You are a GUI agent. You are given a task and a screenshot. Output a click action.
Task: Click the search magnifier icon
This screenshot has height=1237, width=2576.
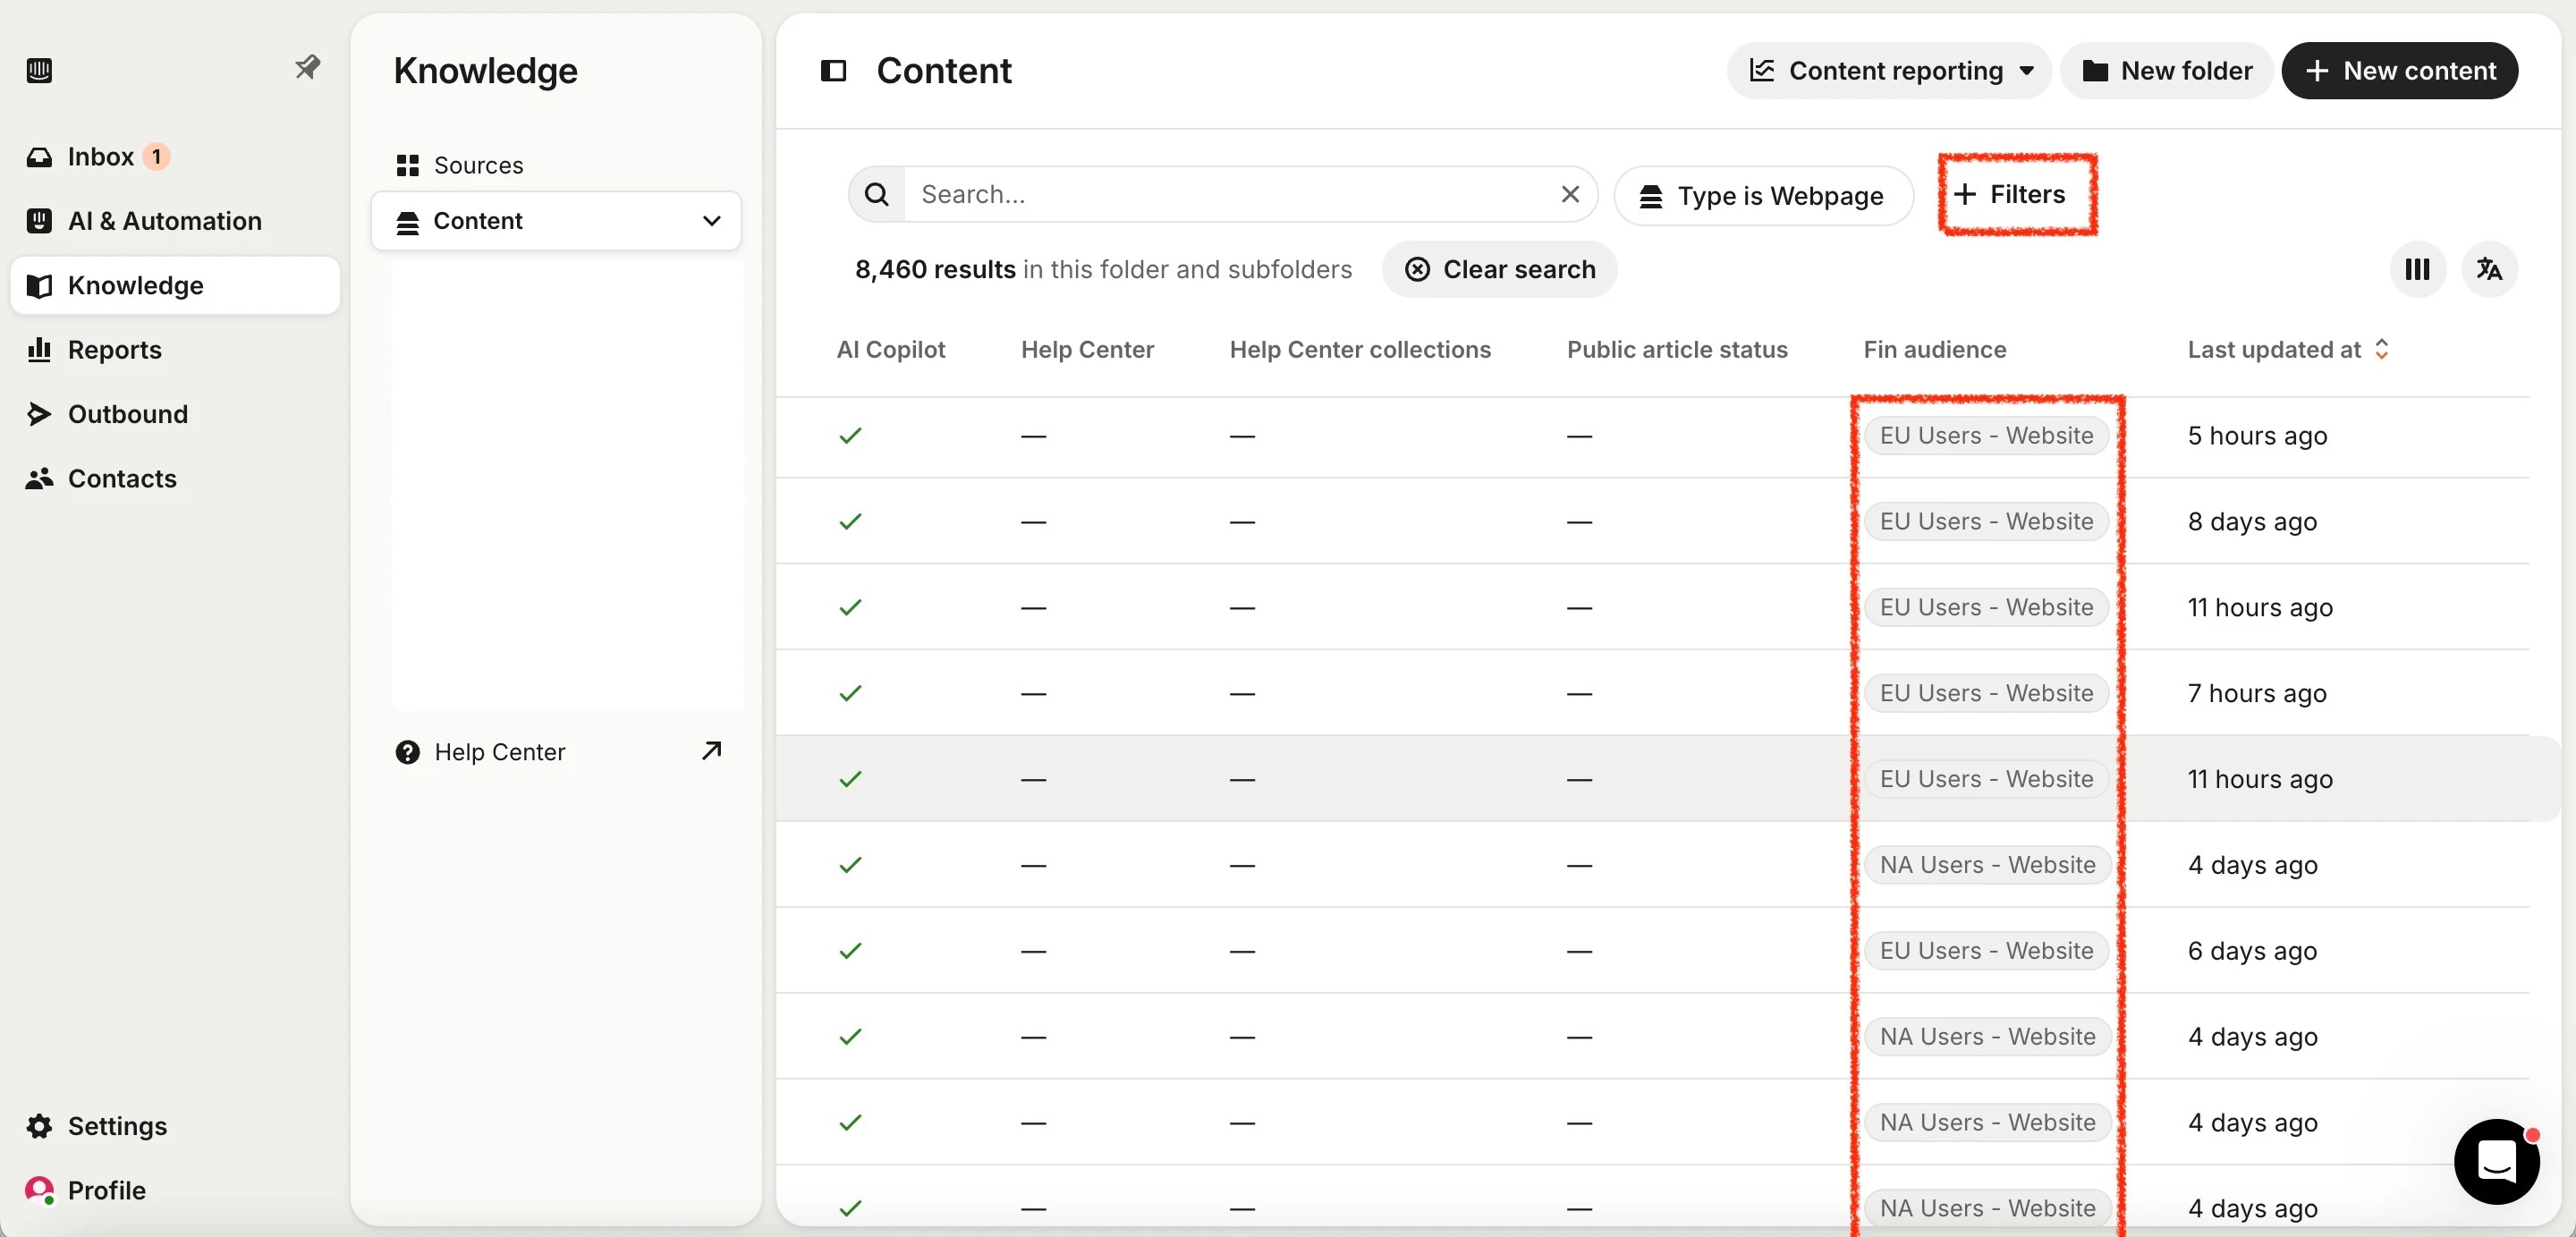click(x=877, y=194)
